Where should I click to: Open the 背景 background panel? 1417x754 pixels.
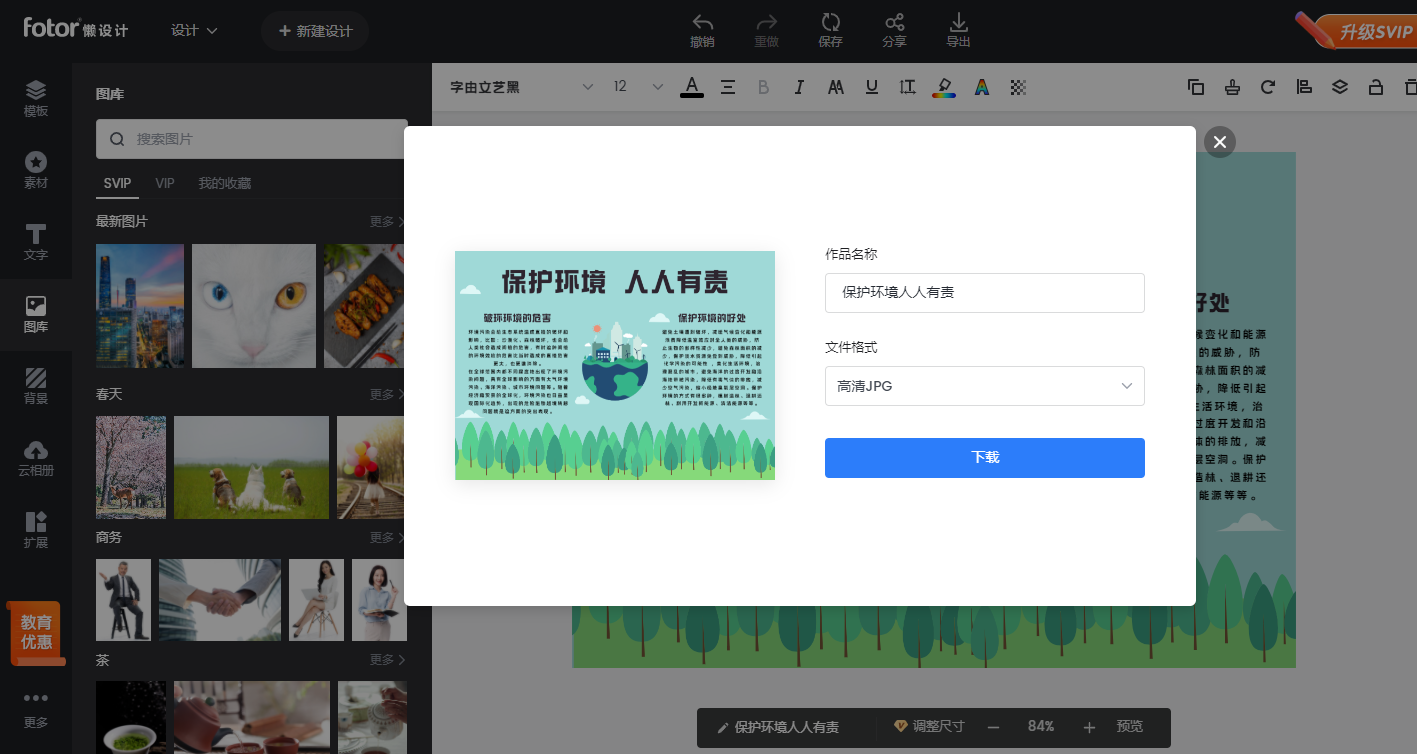(36, 387)
